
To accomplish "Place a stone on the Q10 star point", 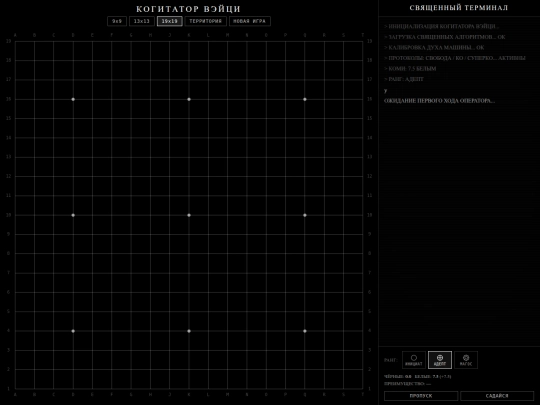I will click(x=305, y=215).
